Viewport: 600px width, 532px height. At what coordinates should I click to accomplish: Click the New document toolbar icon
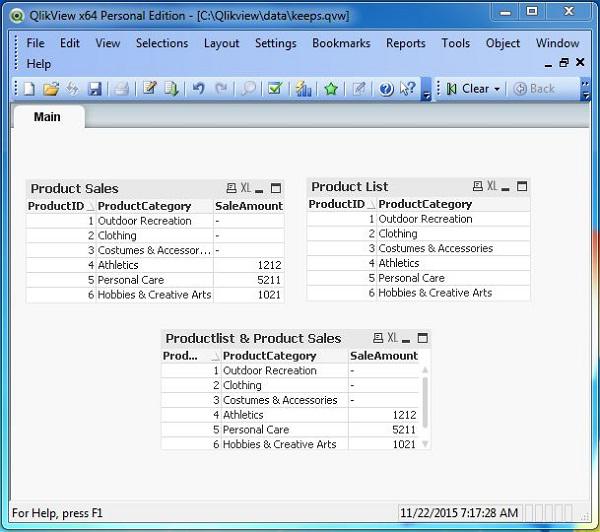[x=29, y=89]
